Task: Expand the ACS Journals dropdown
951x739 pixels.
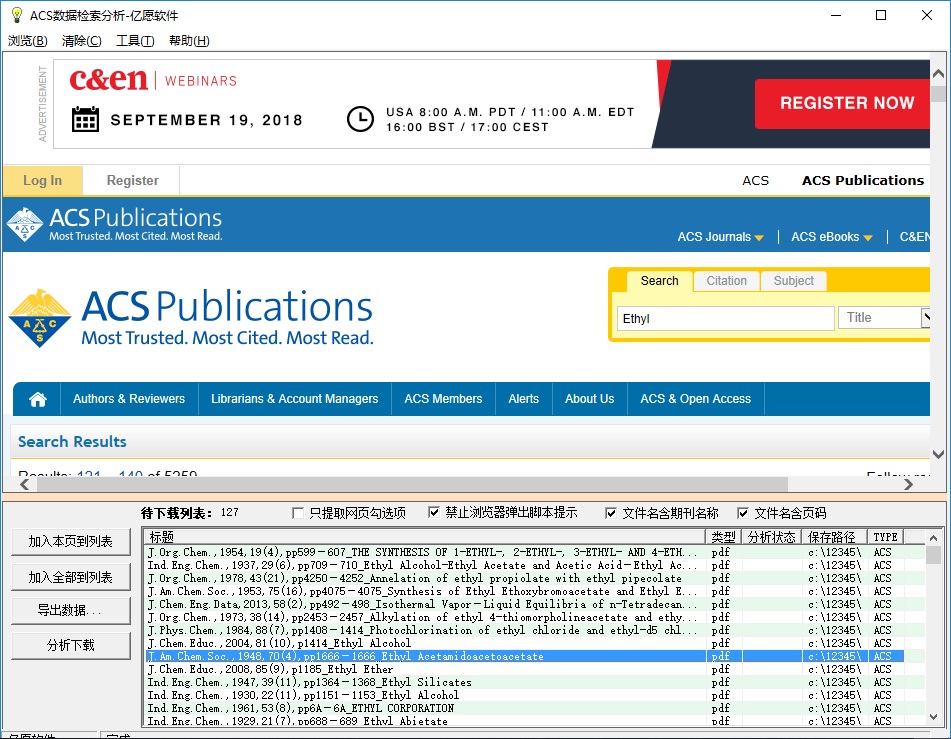Action: 720,237
